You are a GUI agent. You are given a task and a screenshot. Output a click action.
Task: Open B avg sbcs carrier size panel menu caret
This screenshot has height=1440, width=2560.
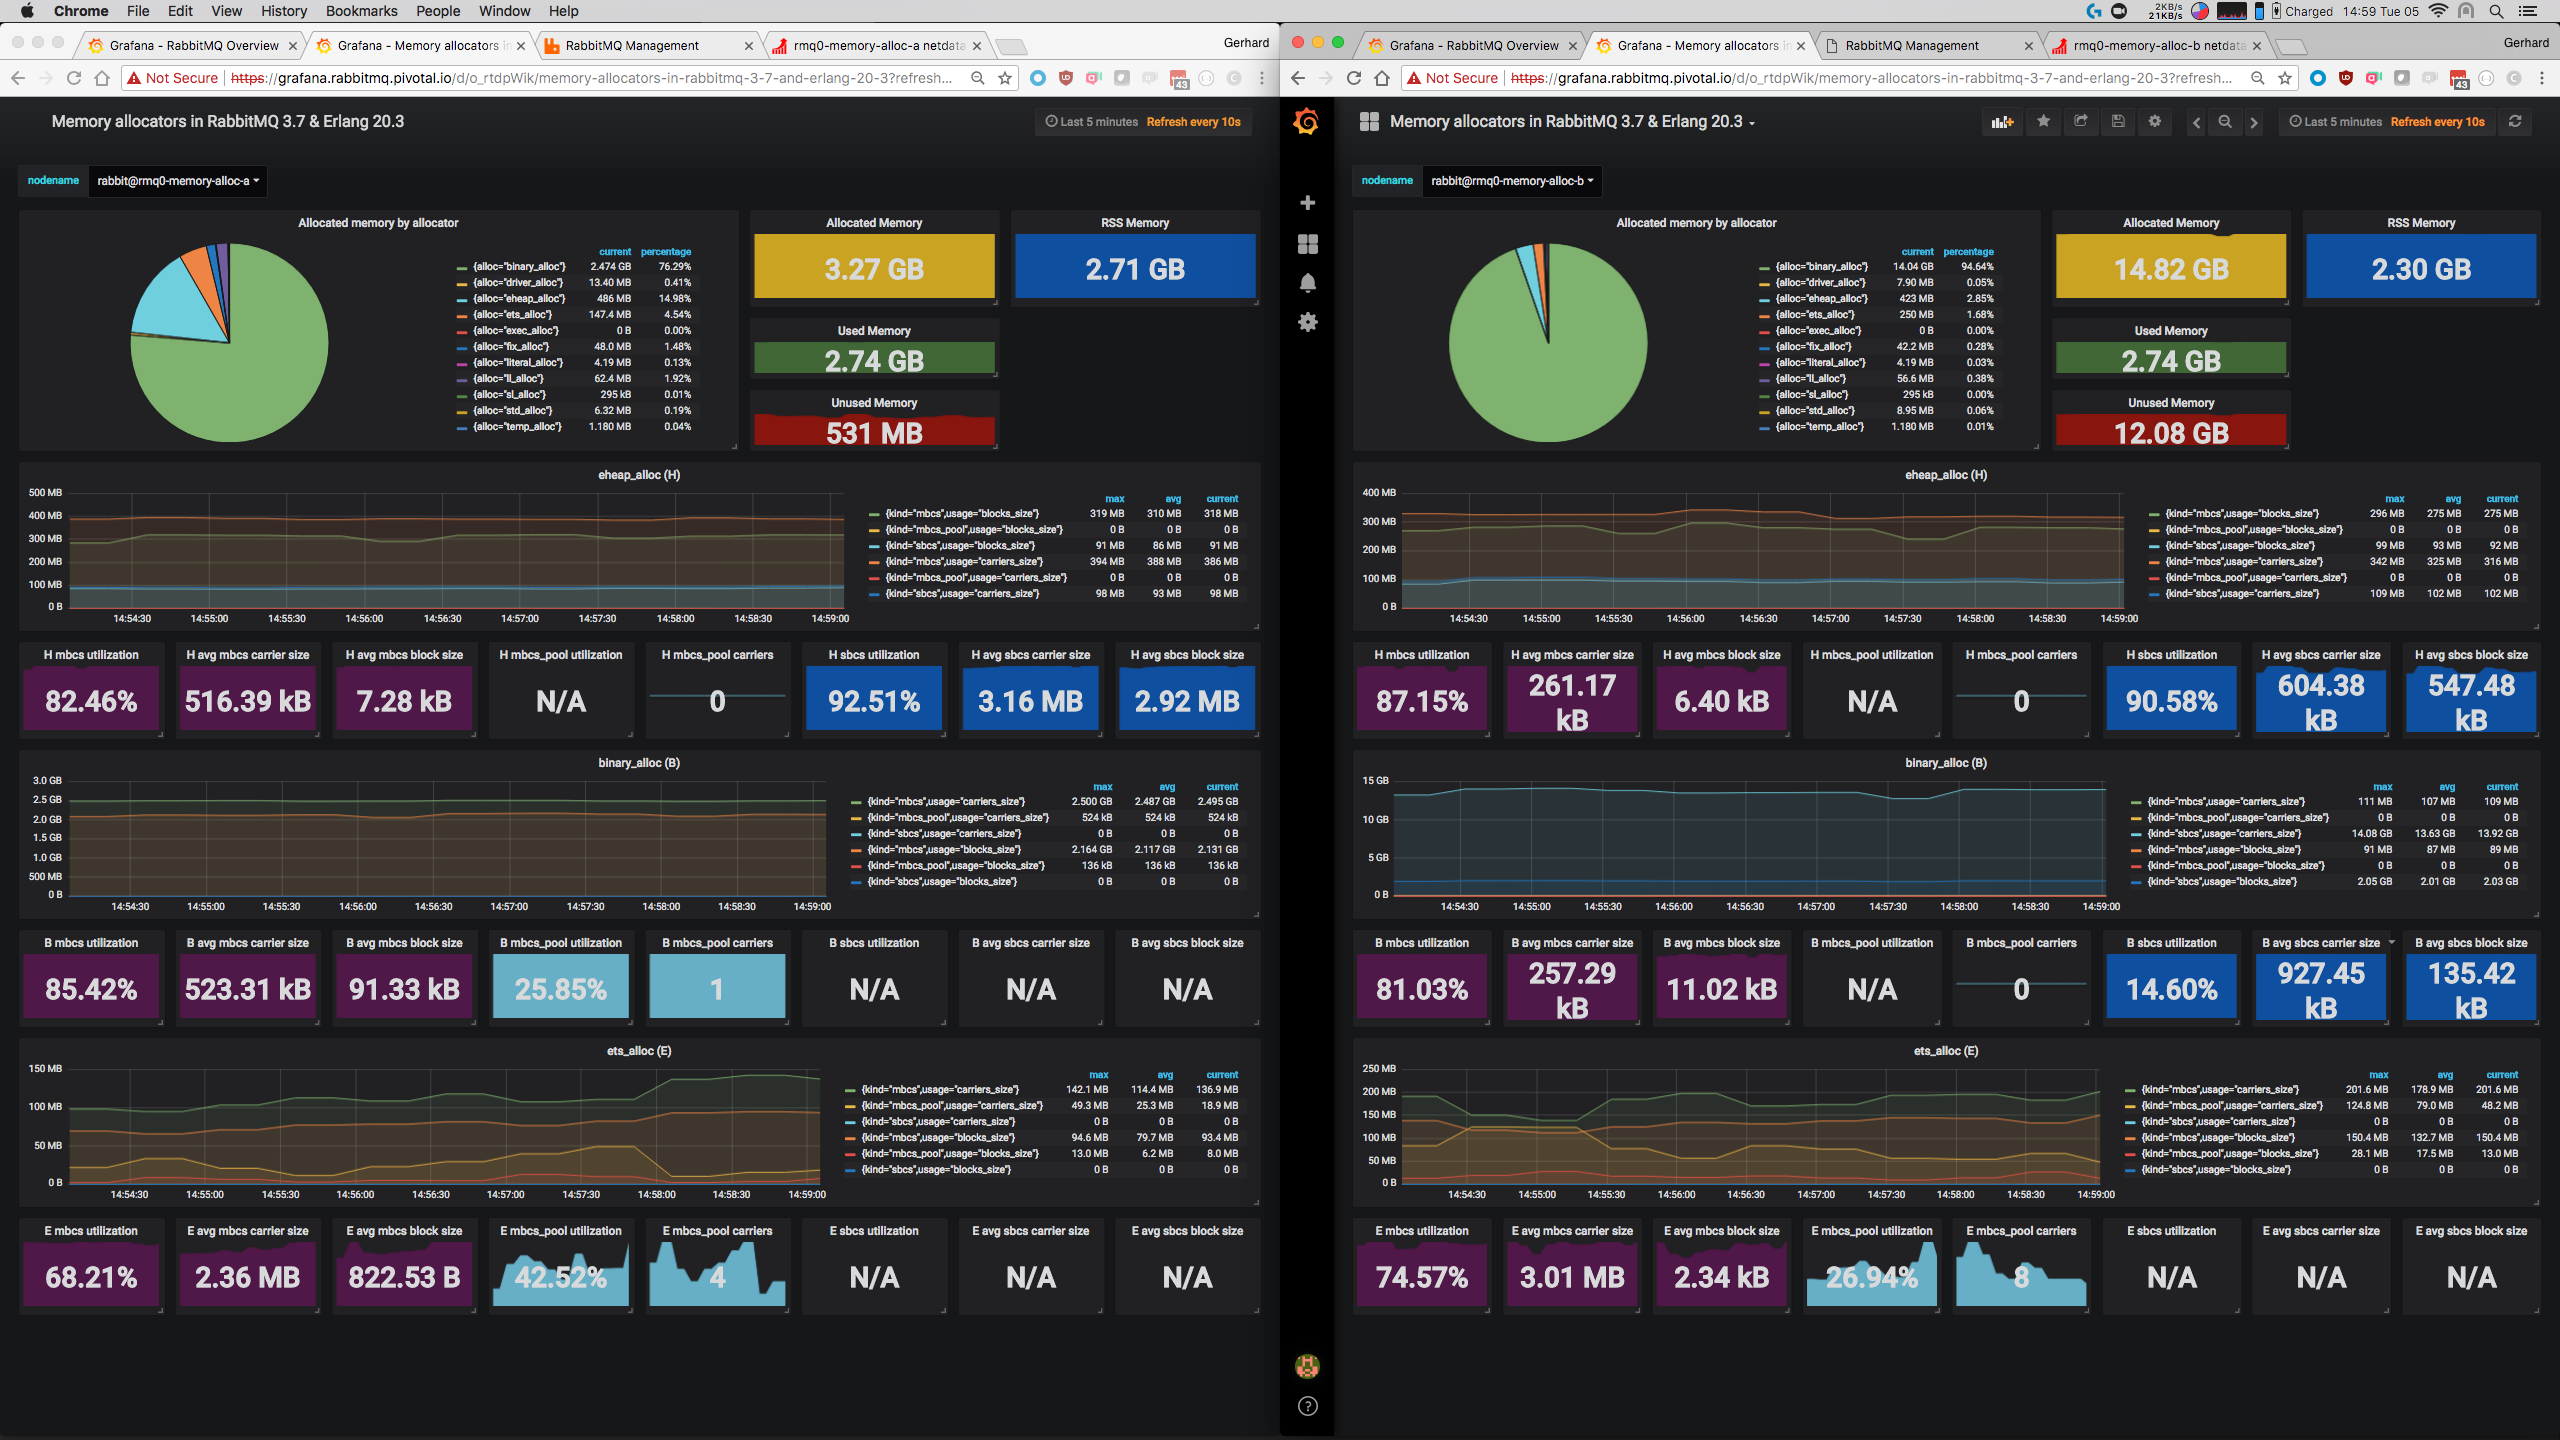[x=2392, y=942]
